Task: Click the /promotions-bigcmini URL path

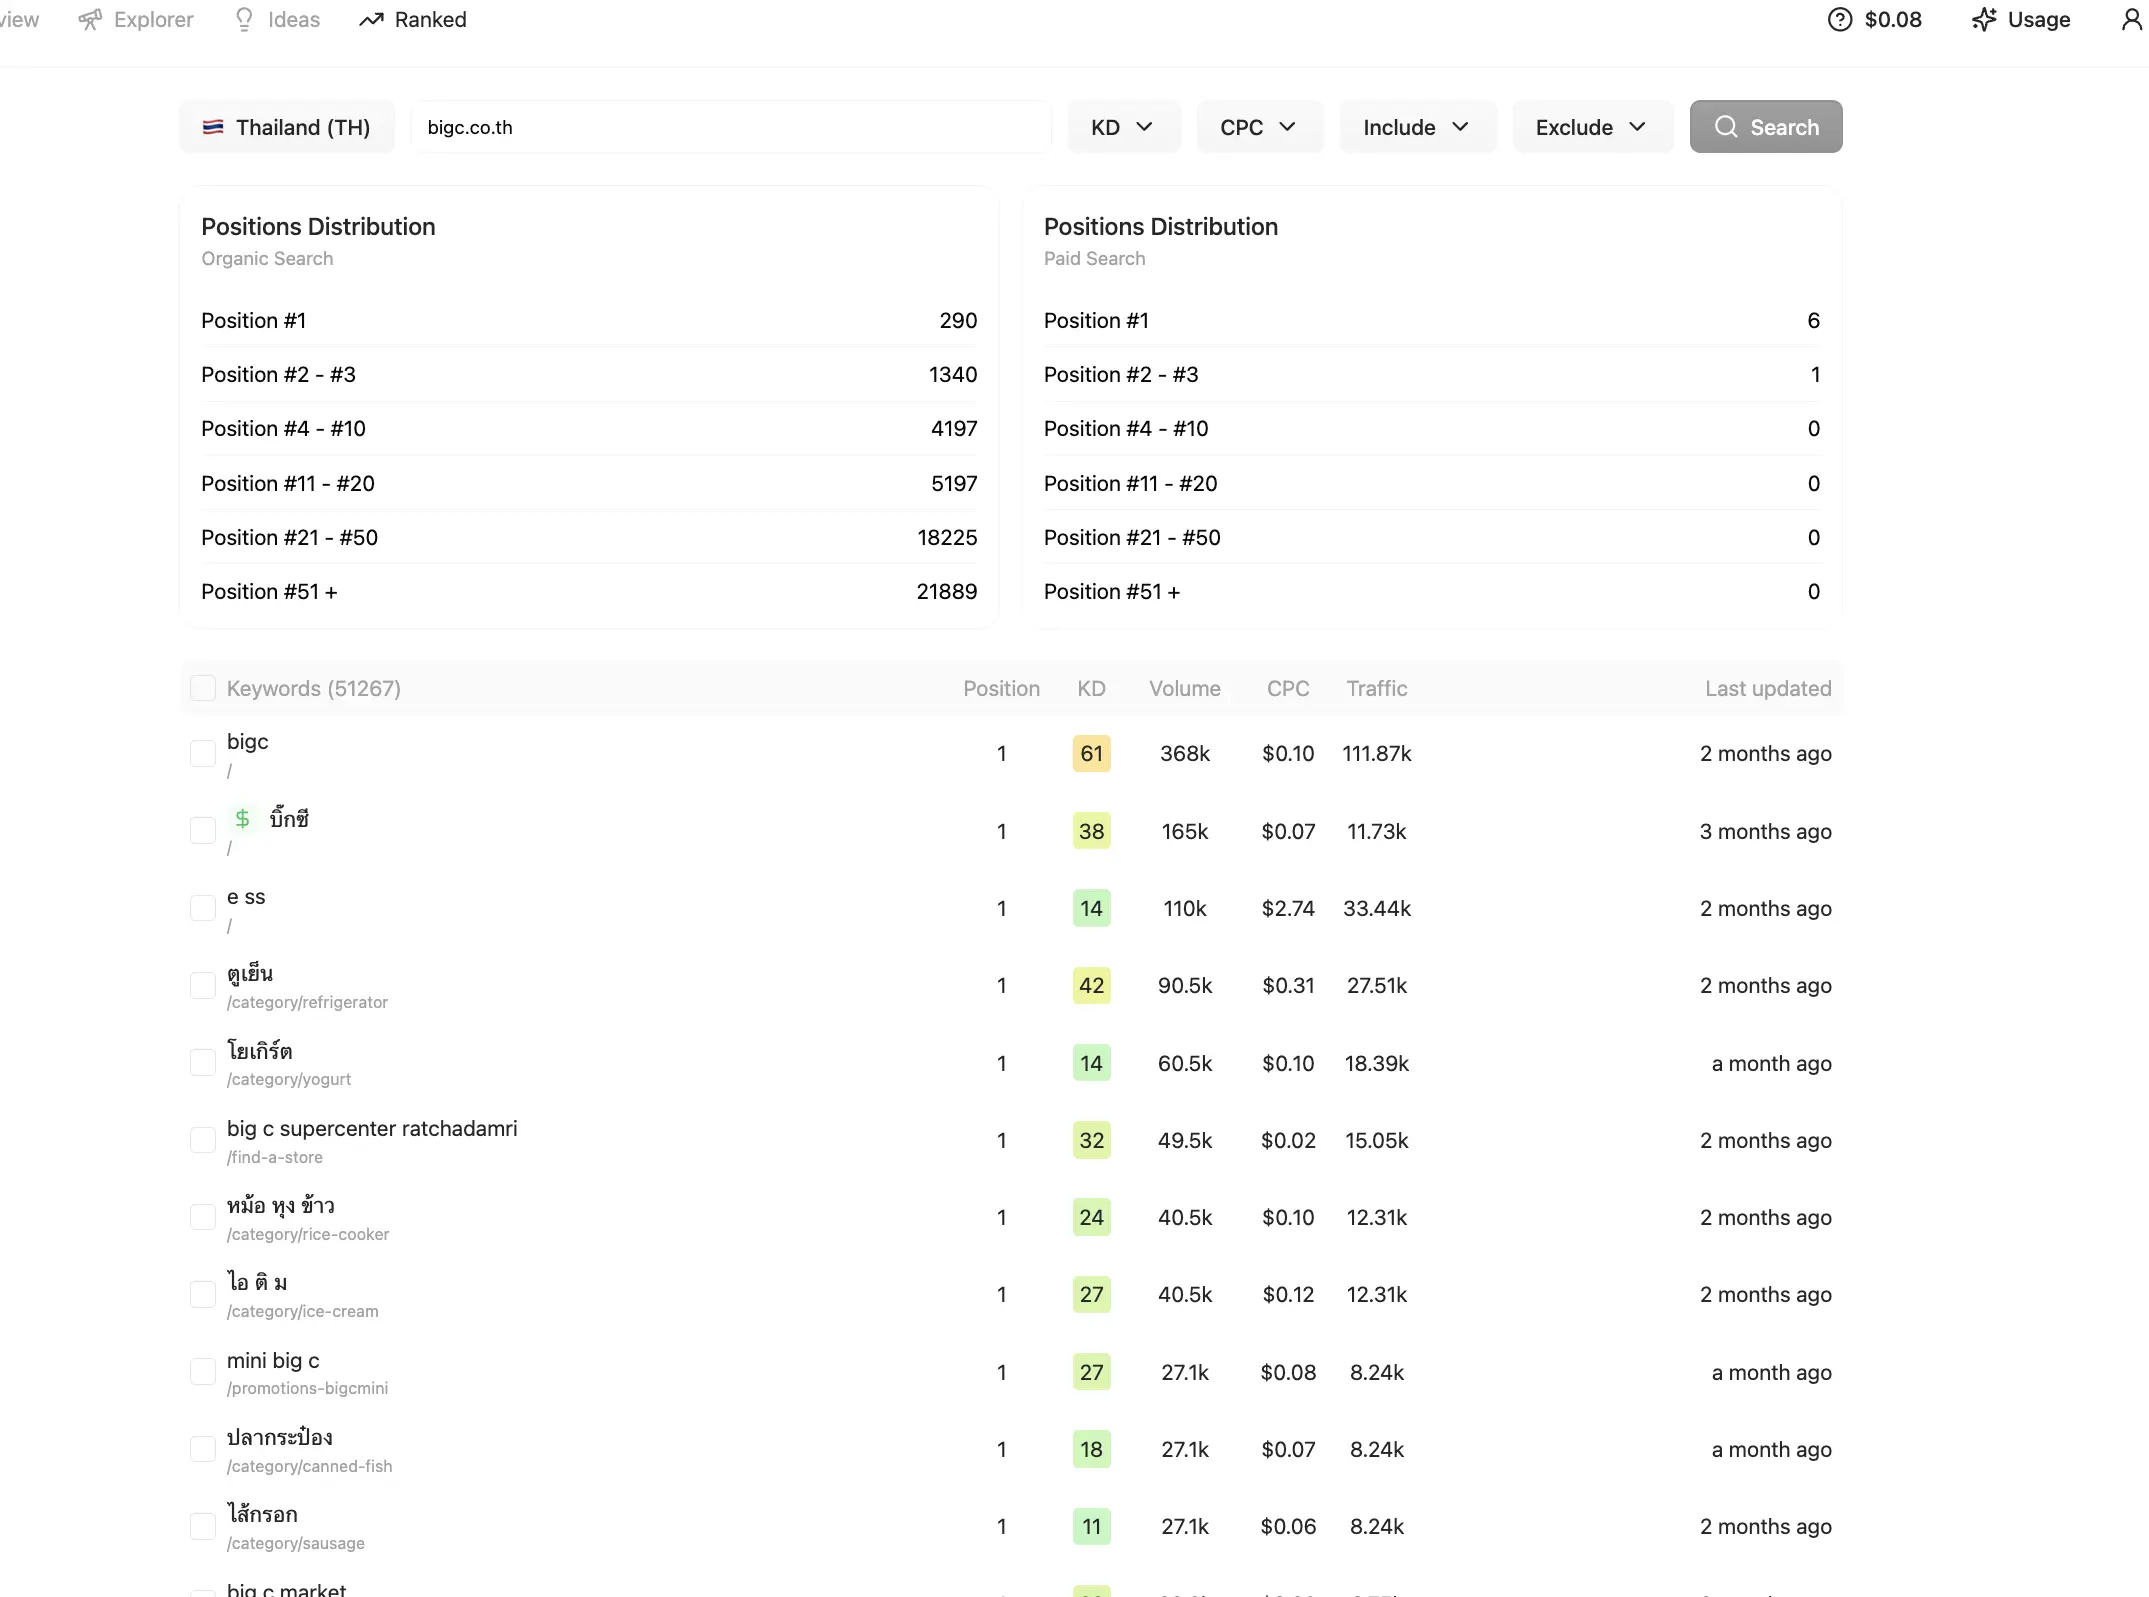Action: coord(307,1388)
